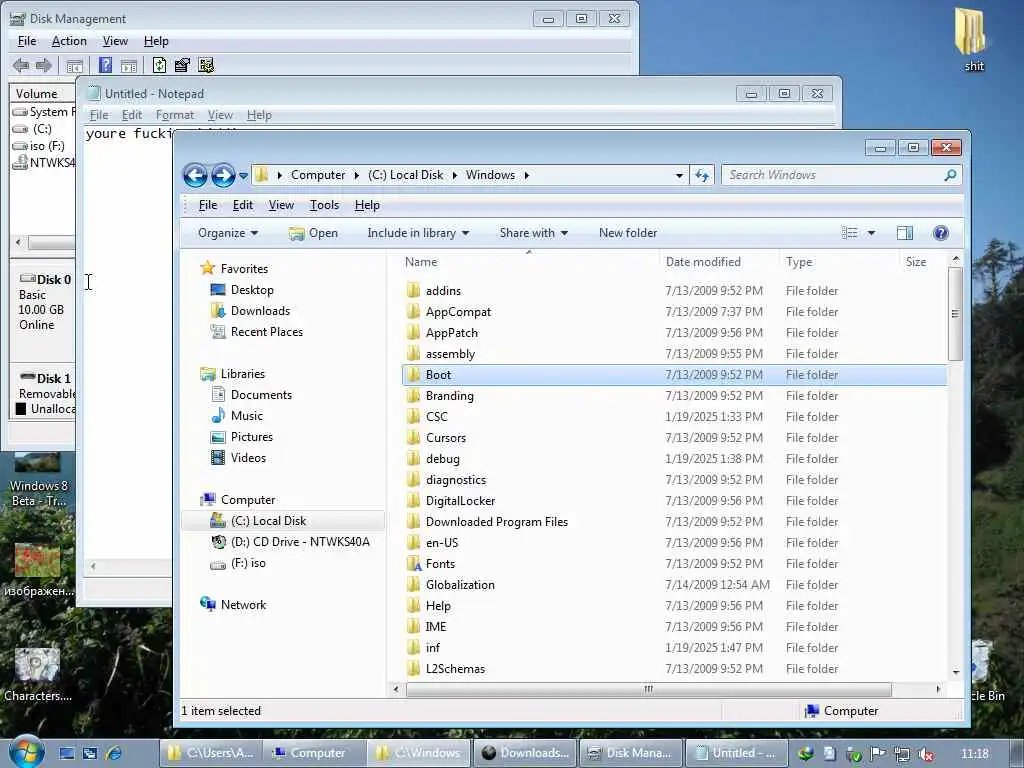The image size is (1024, 768).
Task: Select Documents library in navigation pane
Action: pyautogui.click(x=261, y=394)
